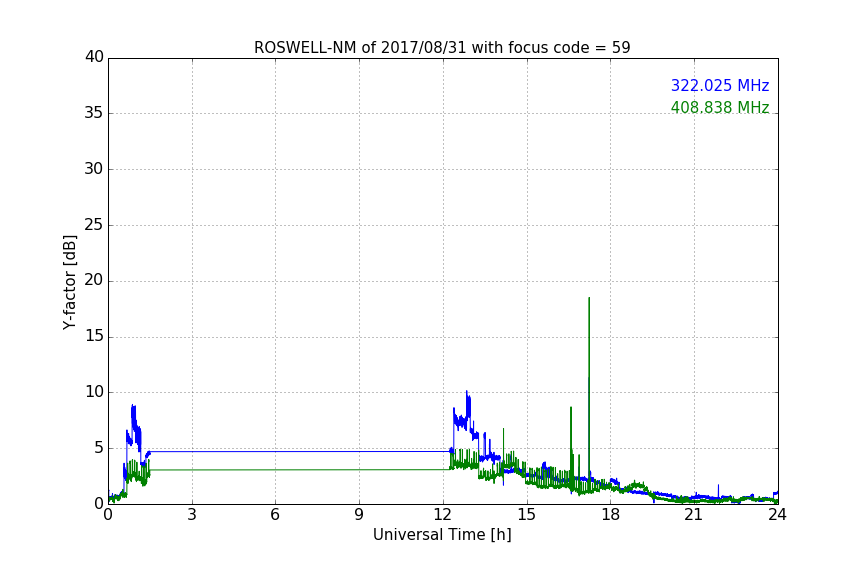This screenshot has width=864, height=576.
Task: Click x-axis tick label '9'
Action: [x=359, y=515]
